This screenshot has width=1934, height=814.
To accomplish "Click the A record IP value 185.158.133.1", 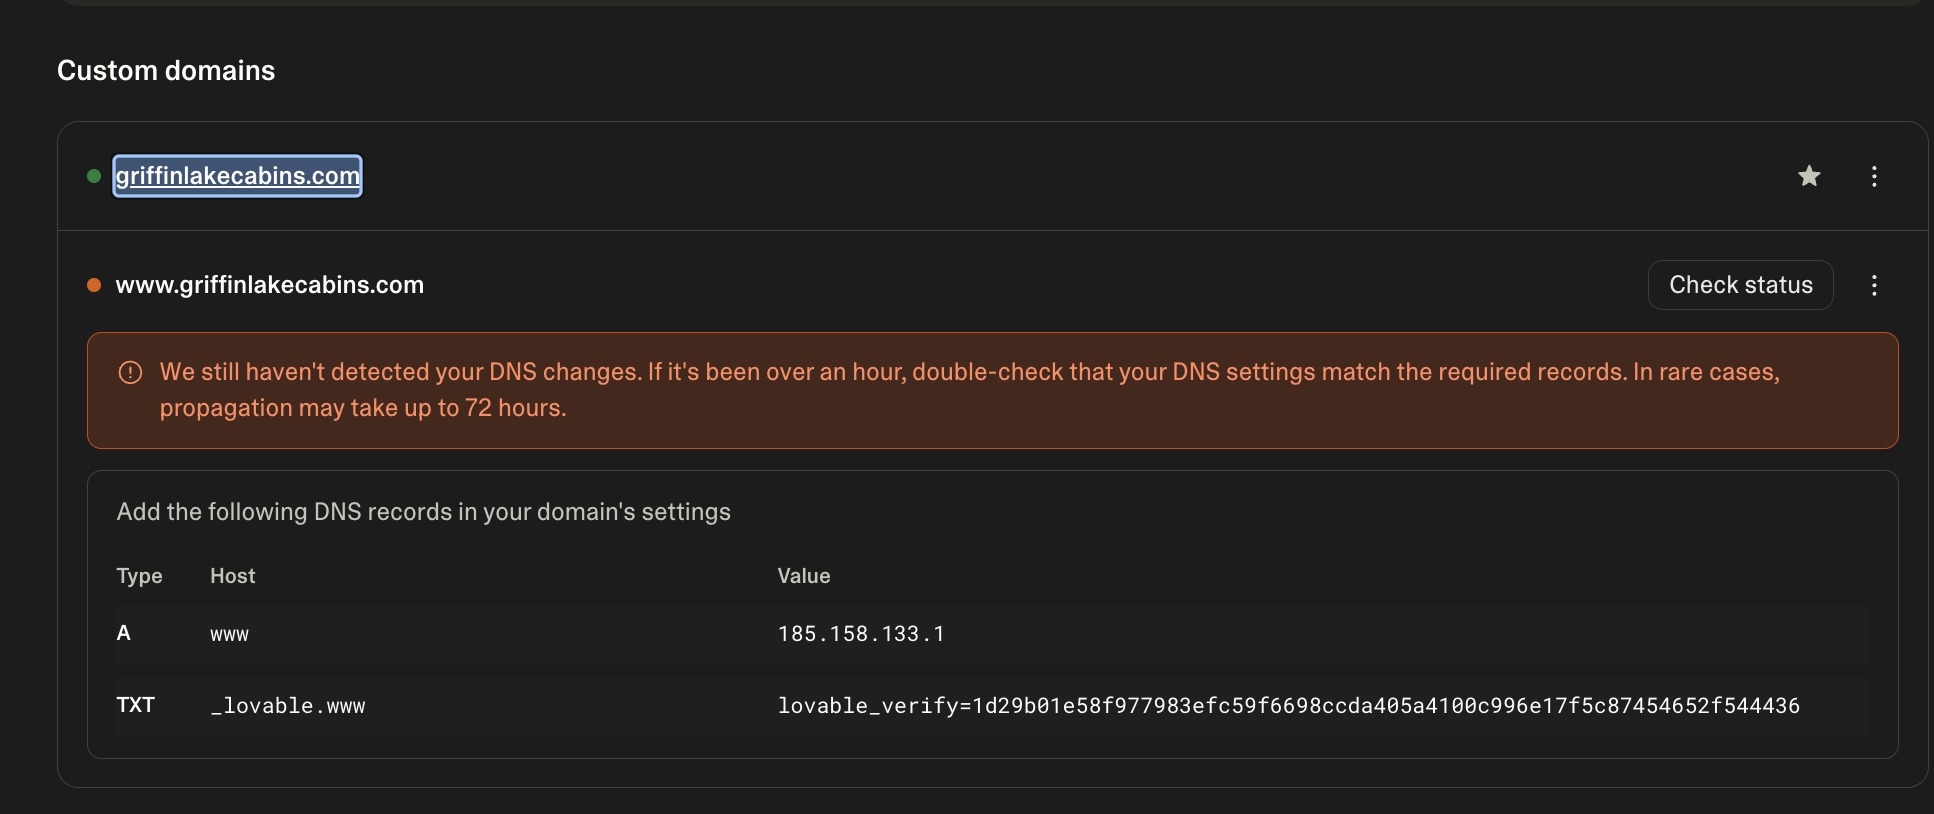I will (860, 632).
